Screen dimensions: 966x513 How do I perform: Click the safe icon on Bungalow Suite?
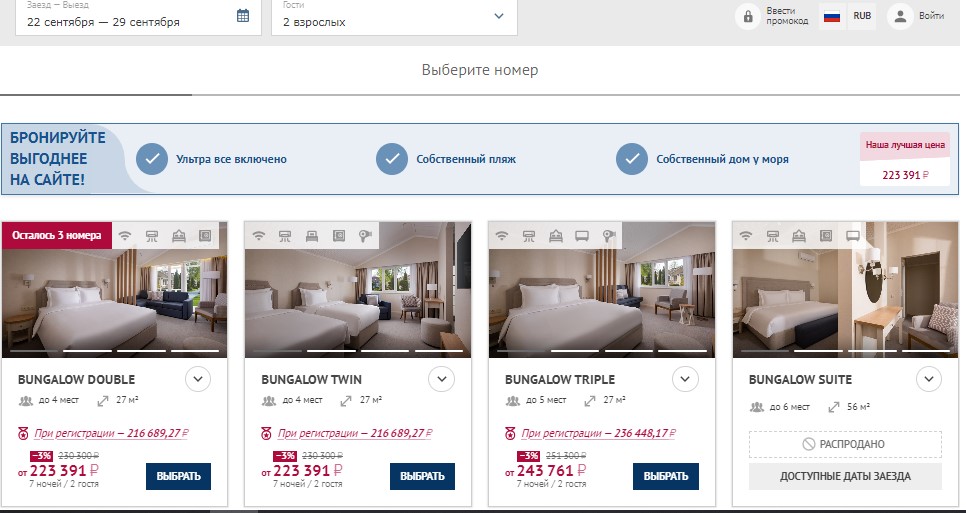tap(826, 236)
